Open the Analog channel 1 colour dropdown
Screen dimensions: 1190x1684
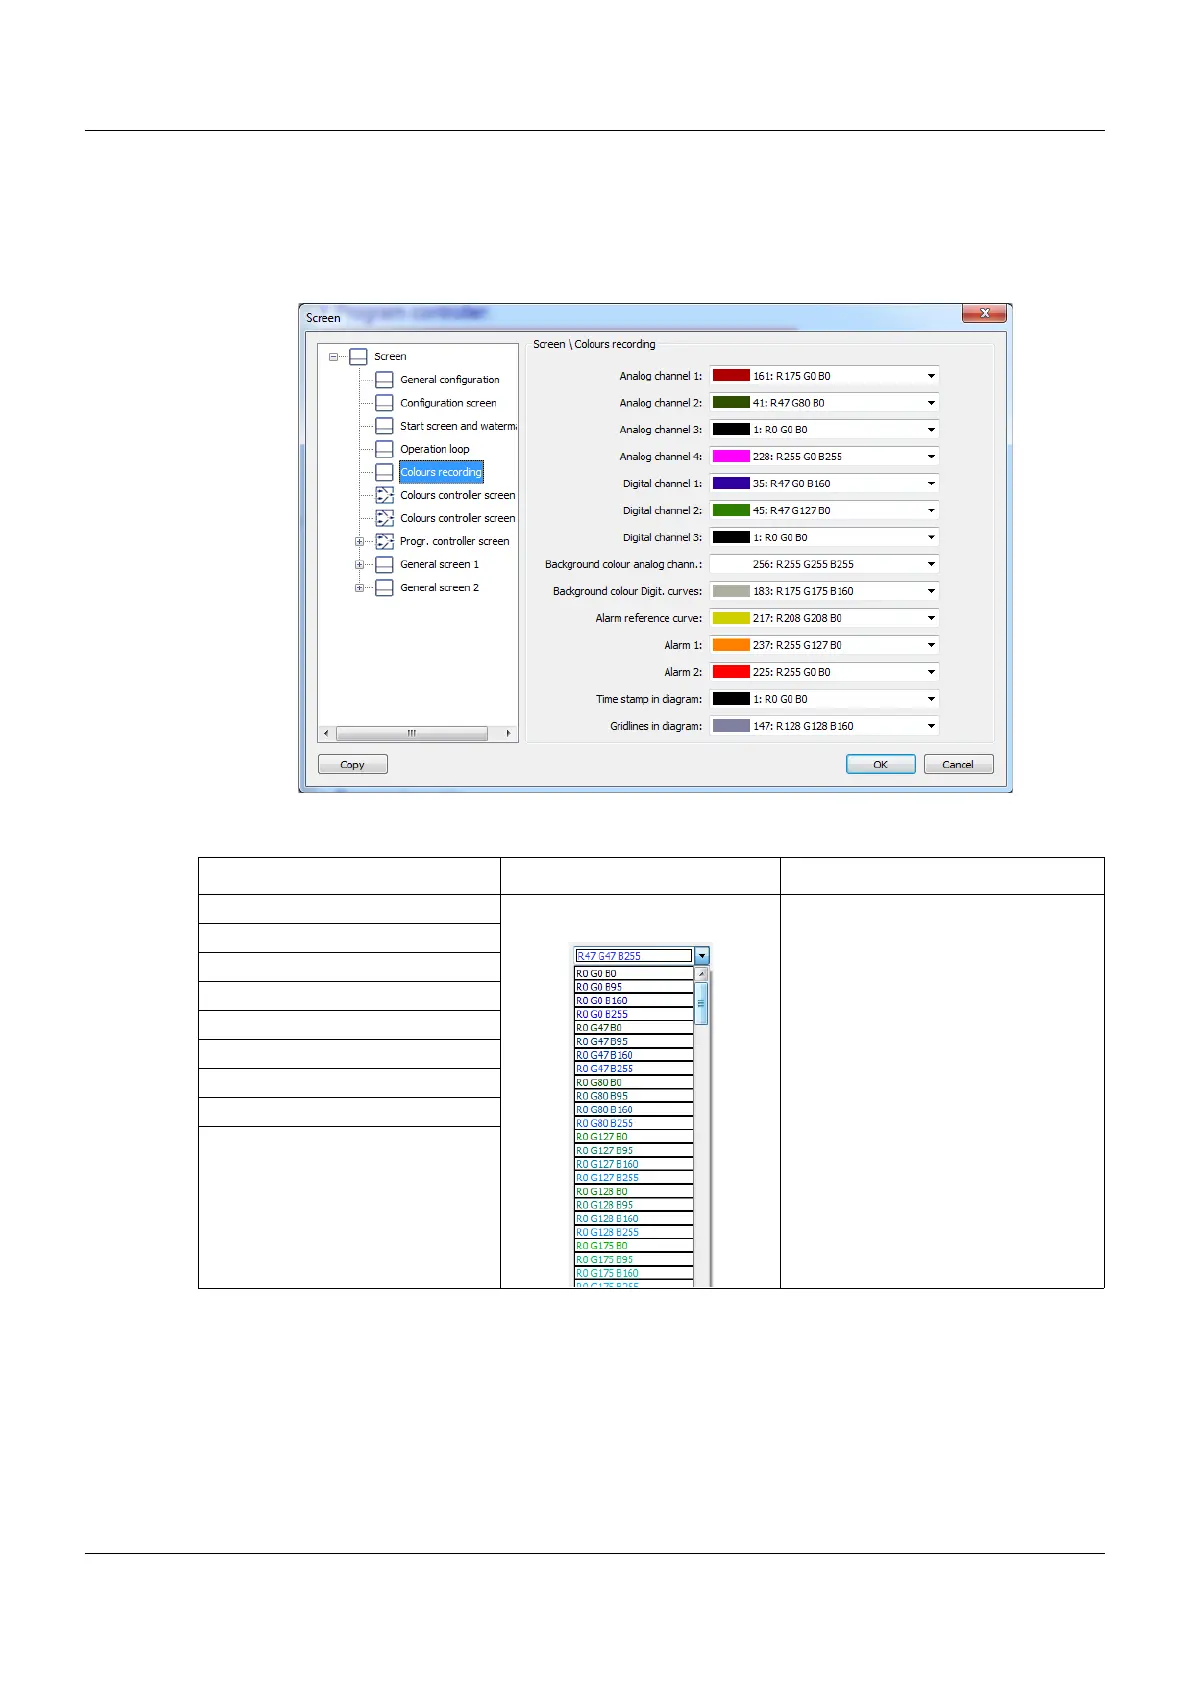pyautogui.click(x=931, y=376)
